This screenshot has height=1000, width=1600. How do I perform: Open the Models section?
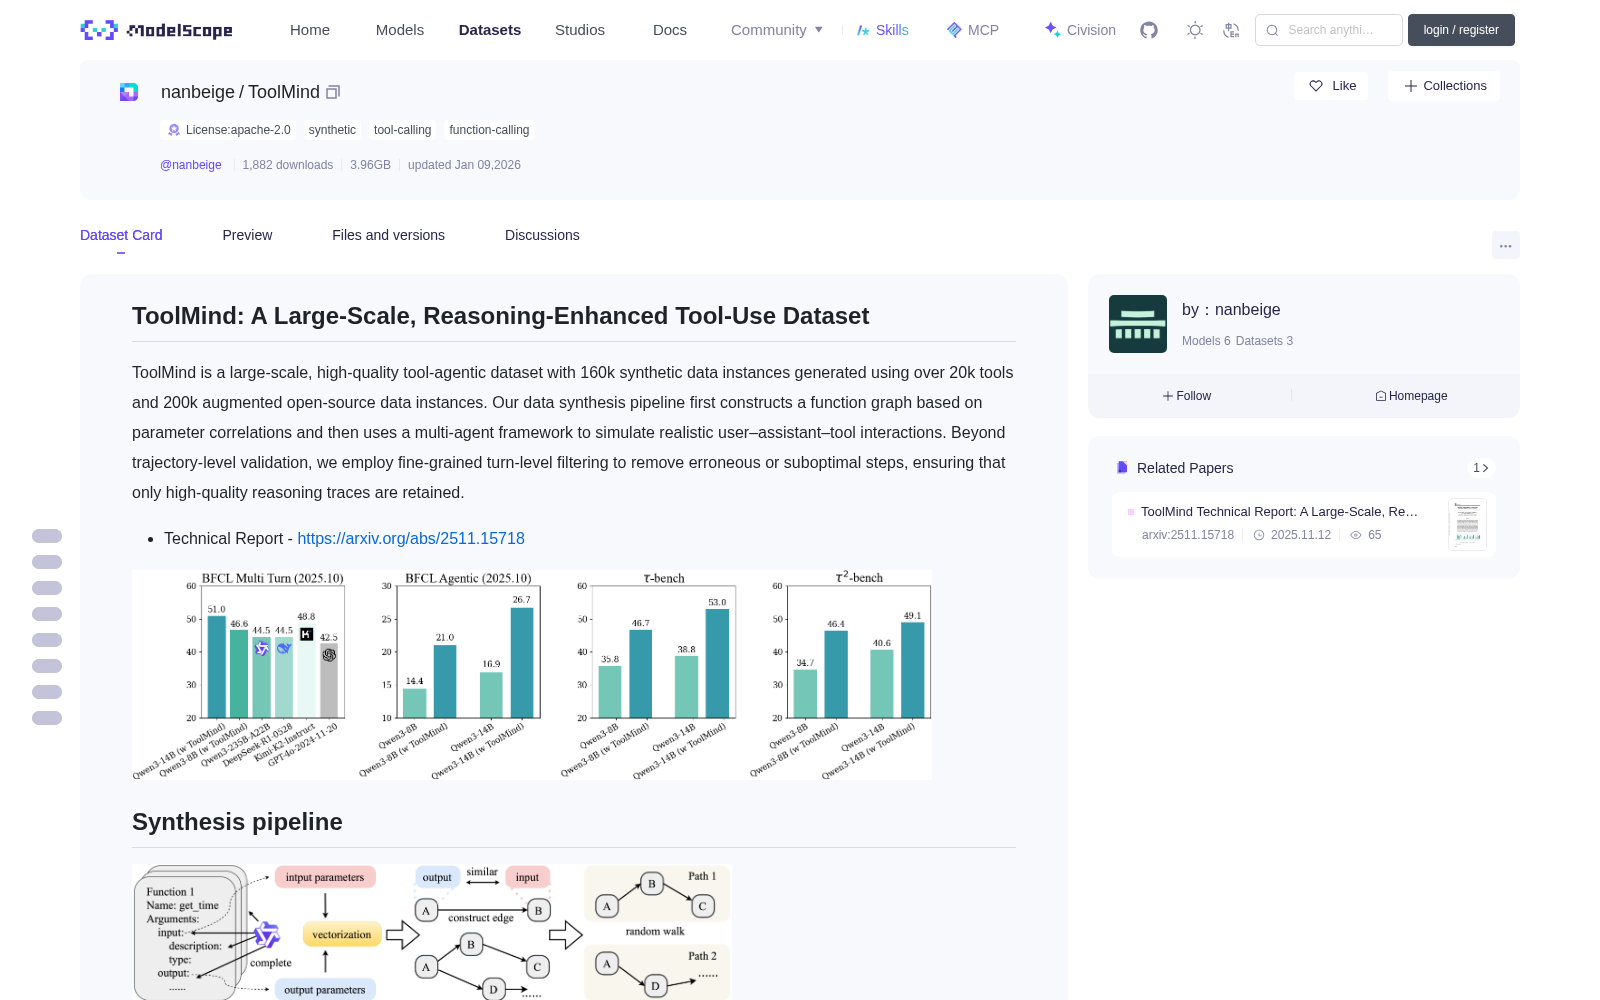point(400,30)
